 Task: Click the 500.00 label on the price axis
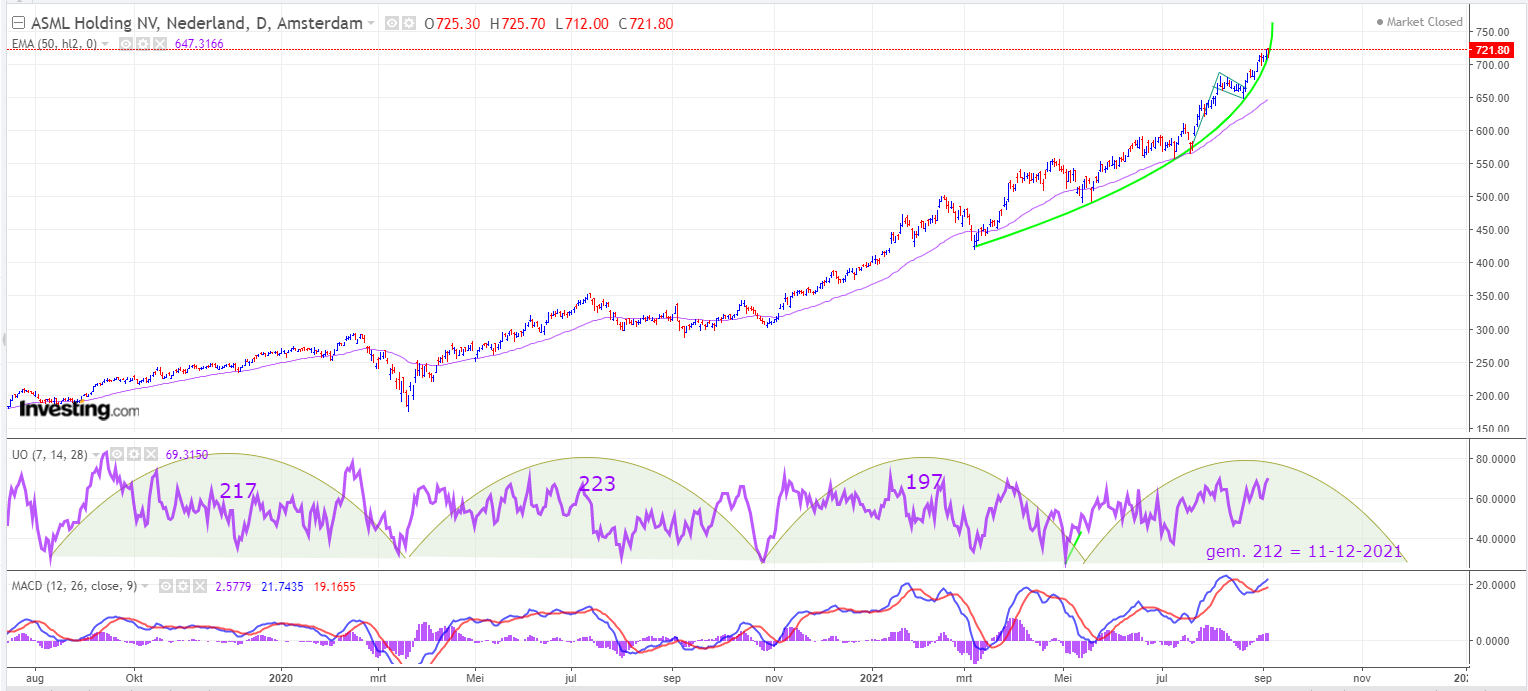(x=1491, y=197)
